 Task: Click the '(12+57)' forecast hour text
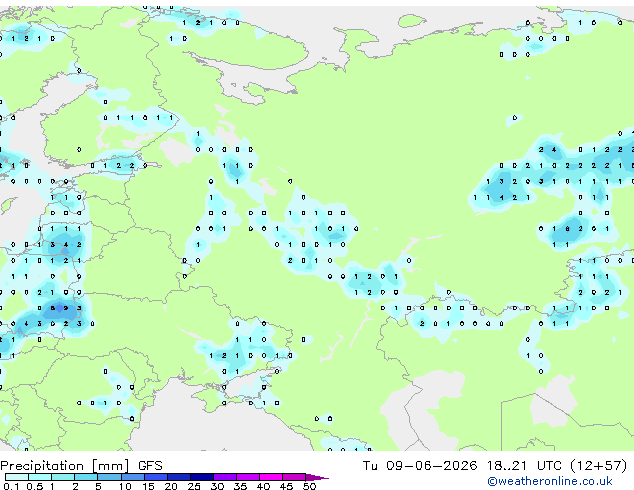(598, 466)
